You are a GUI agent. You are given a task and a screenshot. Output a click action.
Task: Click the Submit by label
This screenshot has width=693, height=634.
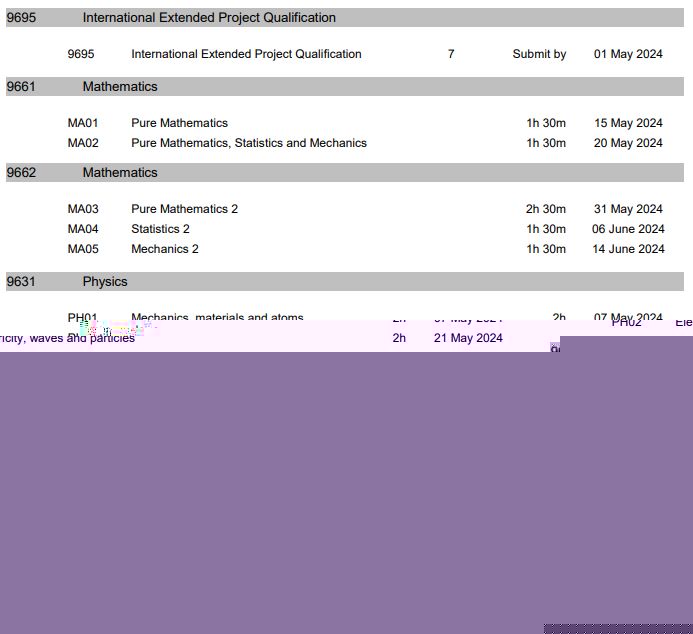[x=539, y=54]
